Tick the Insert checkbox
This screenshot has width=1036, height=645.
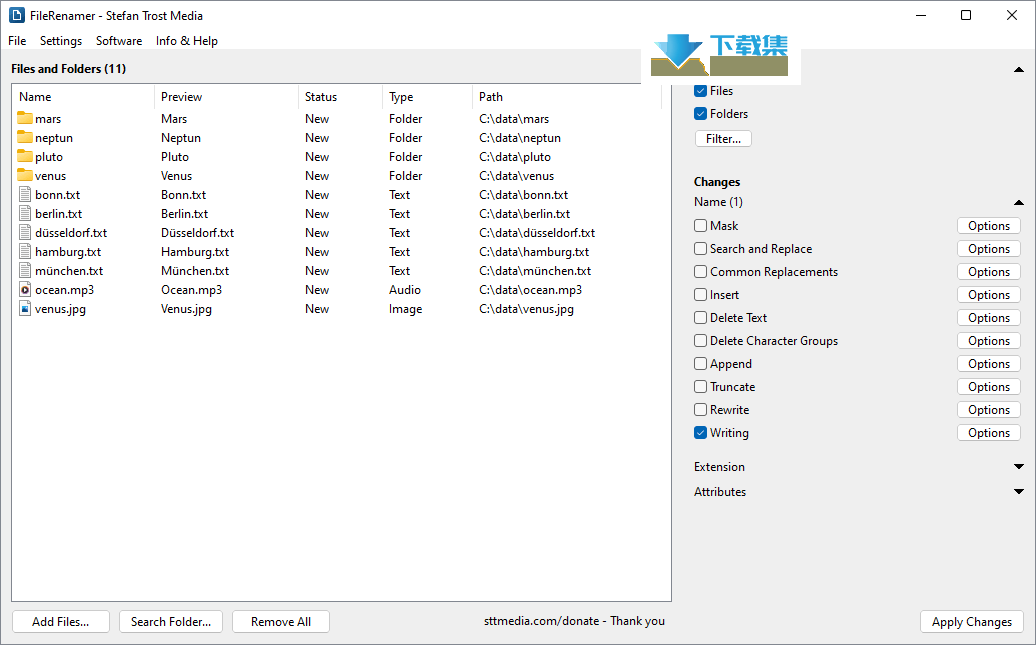[700, 295]
